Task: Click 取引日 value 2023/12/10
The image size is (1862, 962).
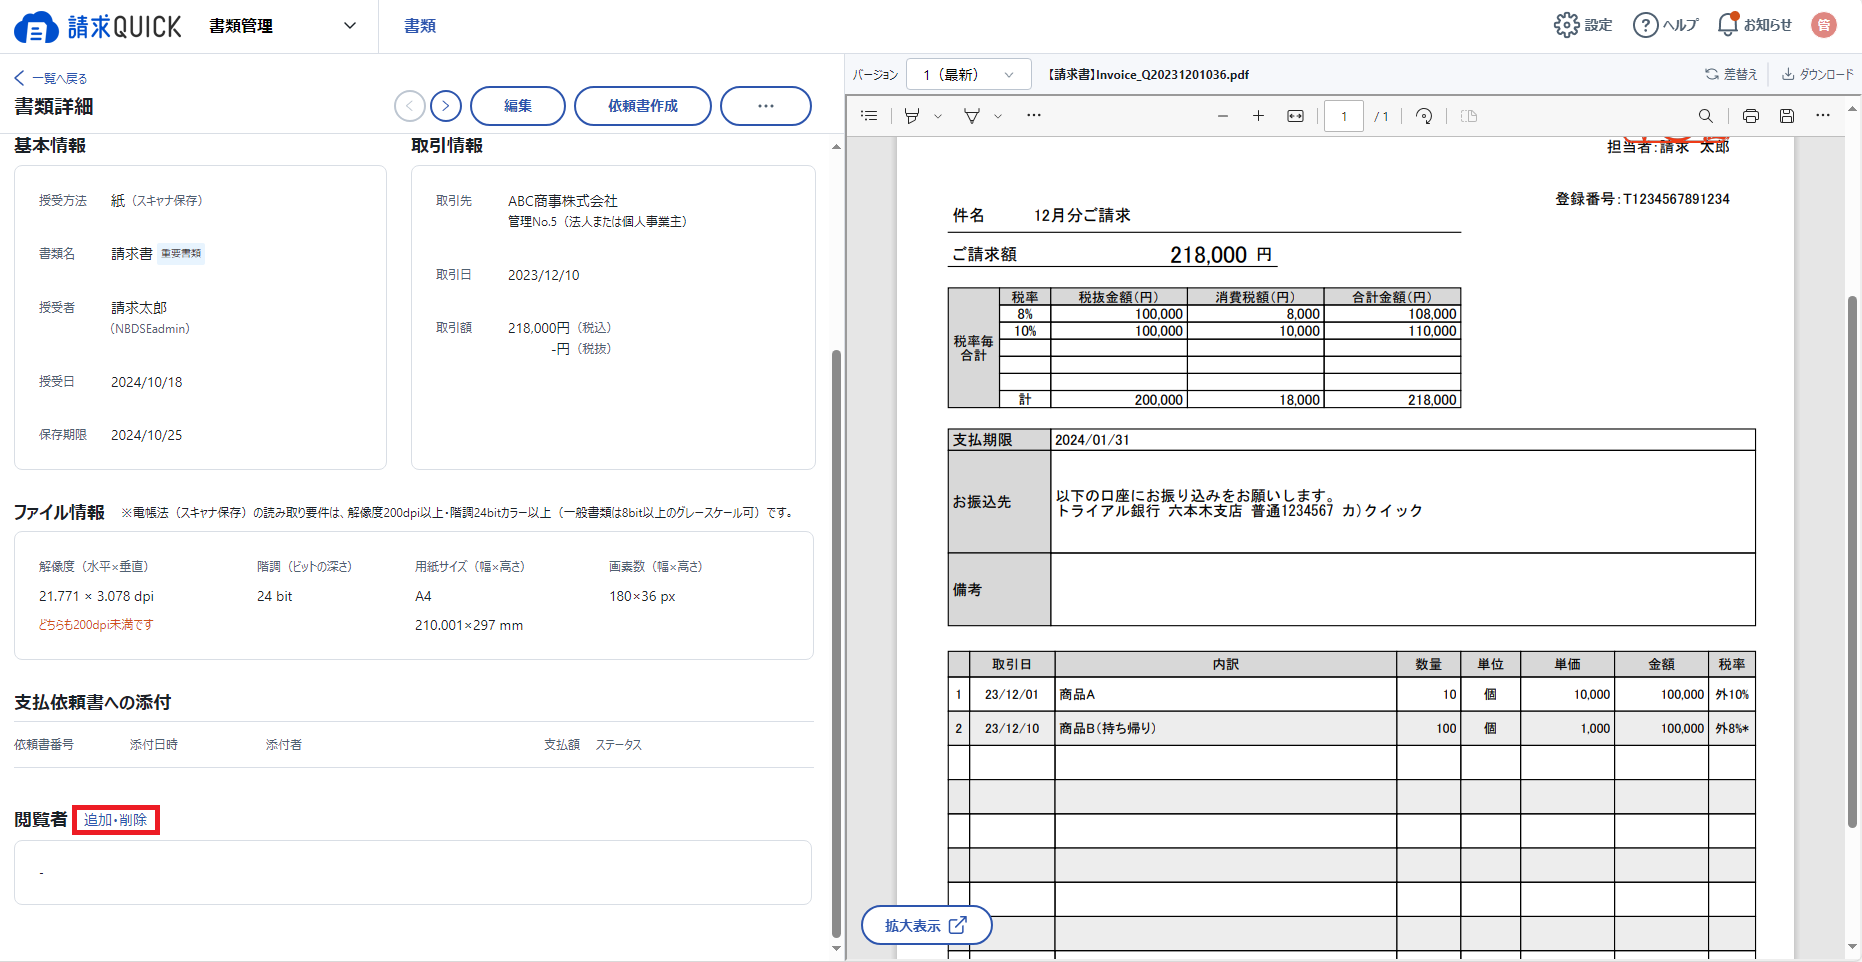Action: (x=544, y=275)
